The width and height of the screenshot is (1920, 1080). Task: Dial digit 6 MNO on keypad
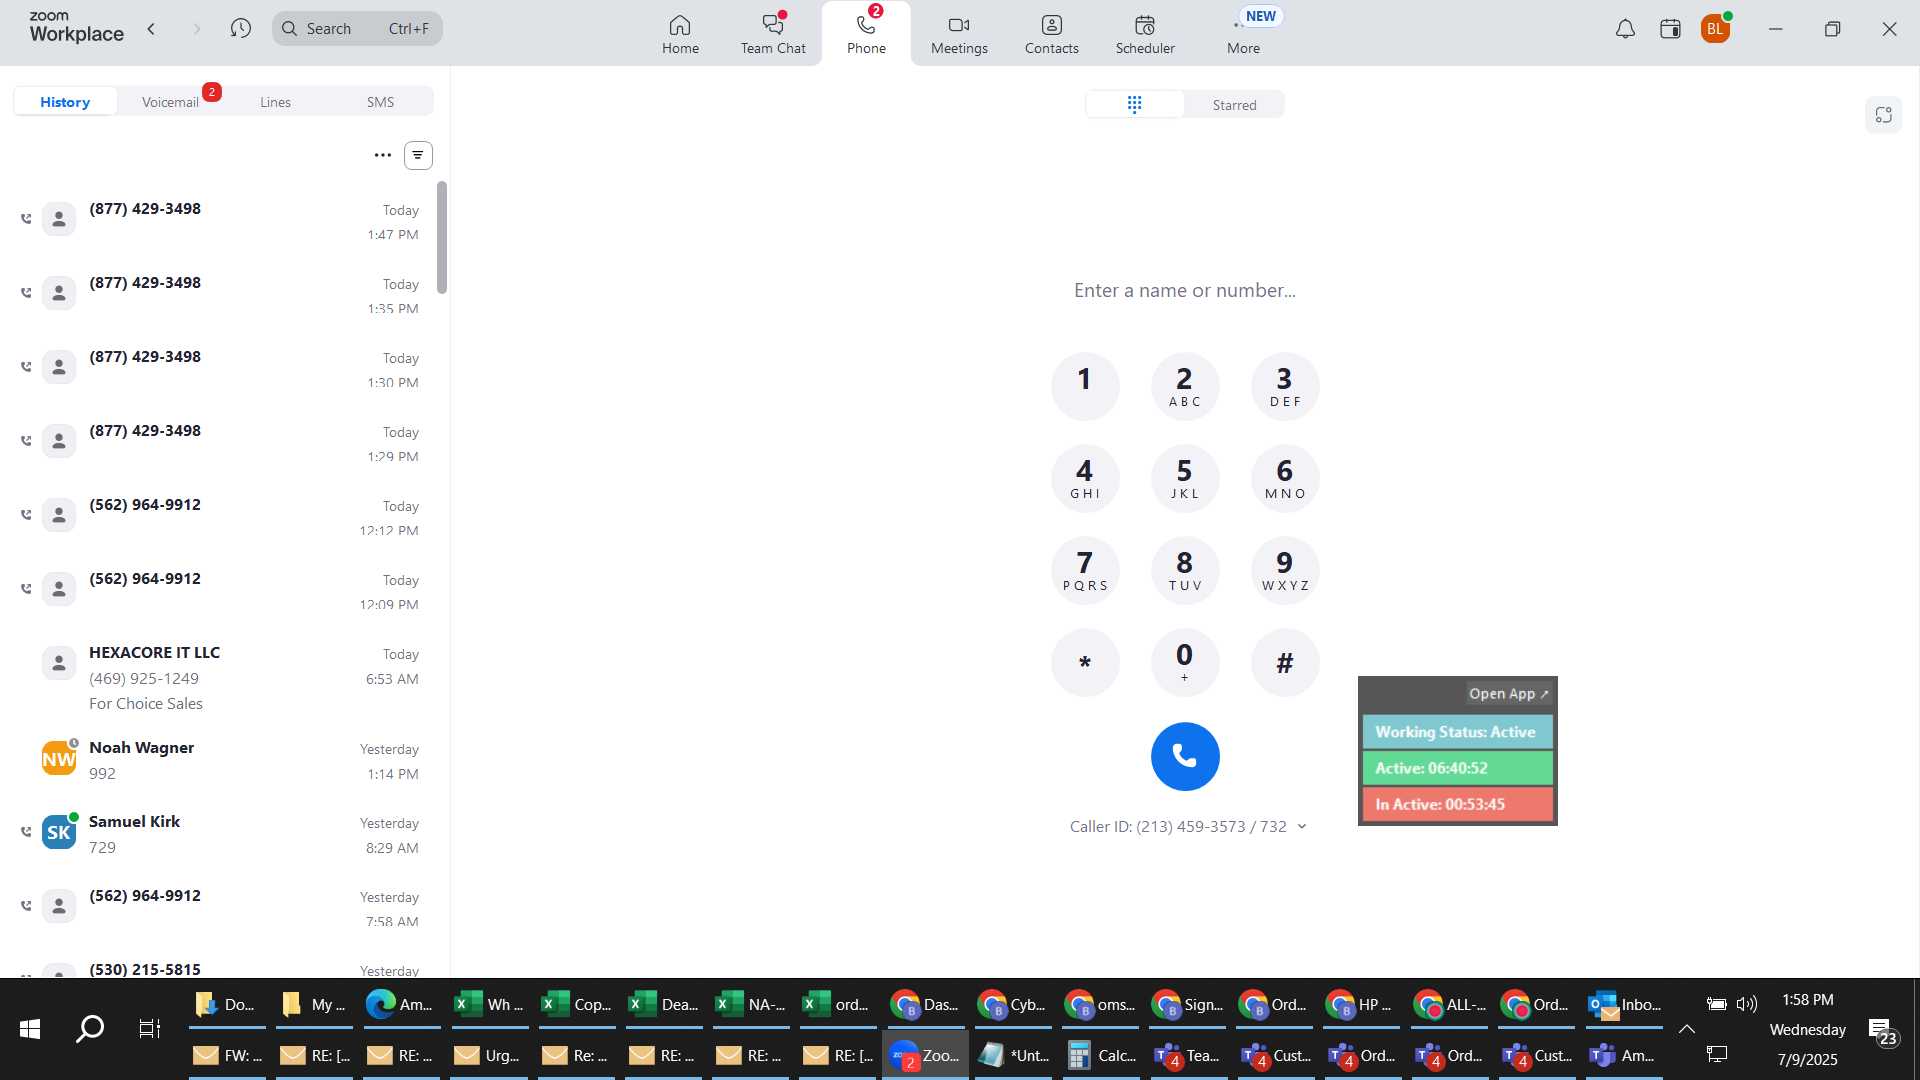1285,478
